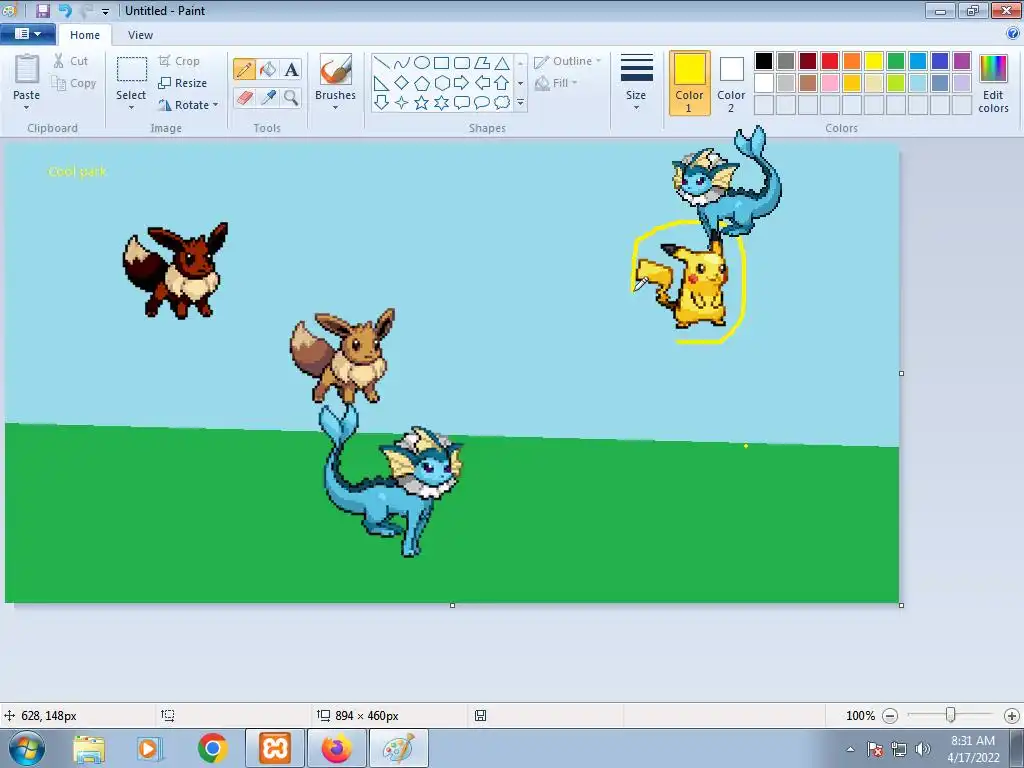Choose the Polygon shape
The image size is (1024, 768).
click(x=482, y=63)
